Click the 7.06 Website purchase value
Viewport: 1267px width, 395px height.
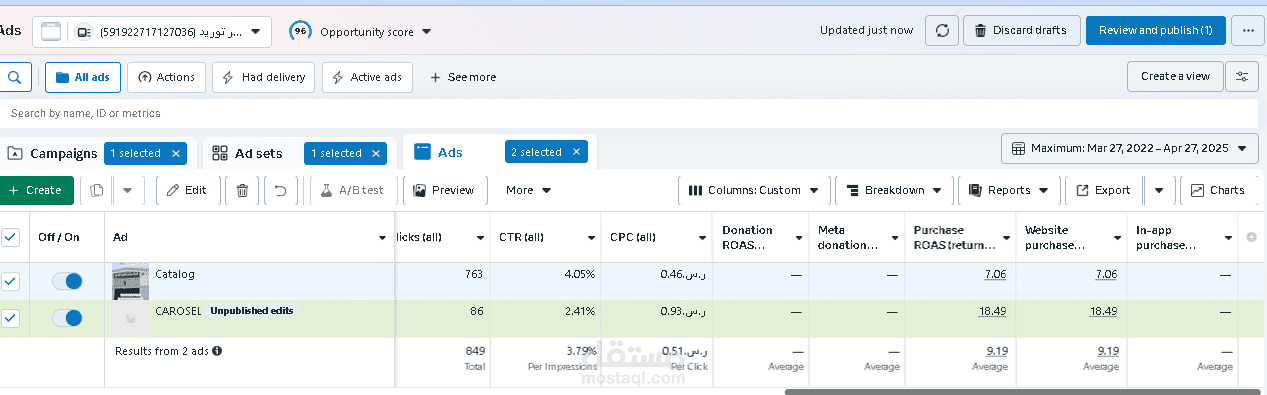click(1105, 274)
